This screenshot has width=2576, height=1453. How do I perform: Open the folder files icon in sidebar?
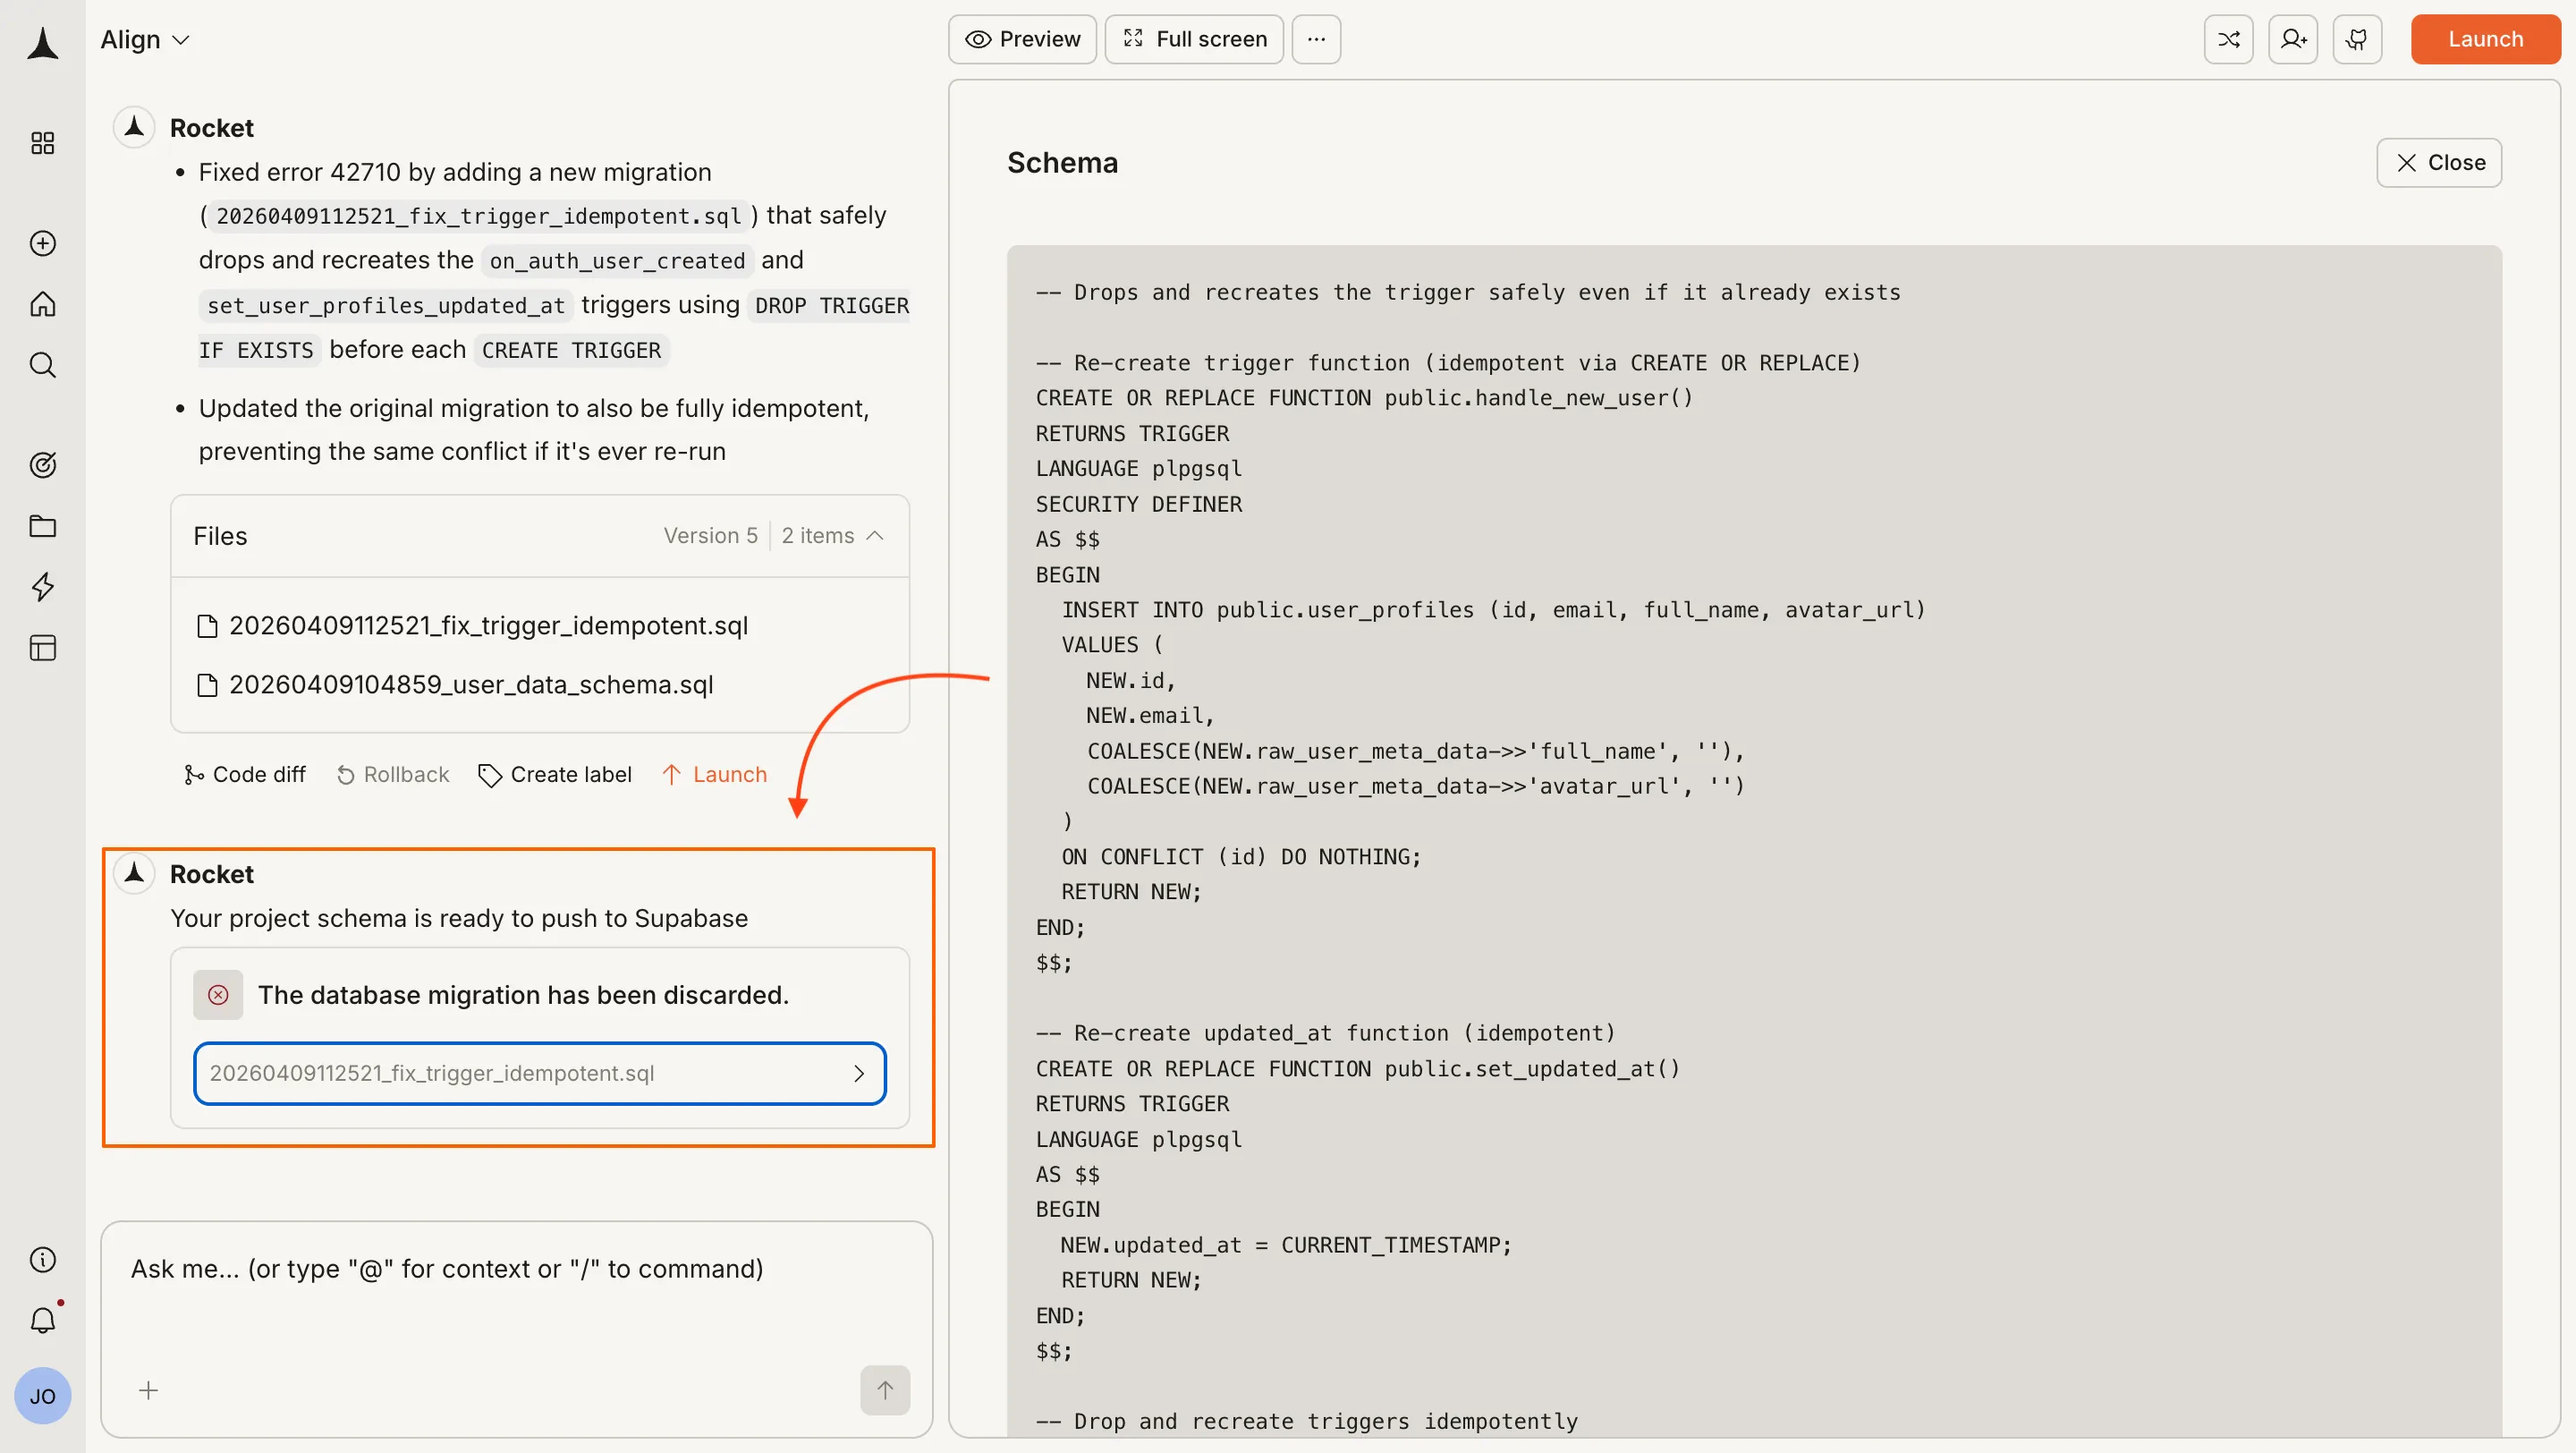point(42,526)
